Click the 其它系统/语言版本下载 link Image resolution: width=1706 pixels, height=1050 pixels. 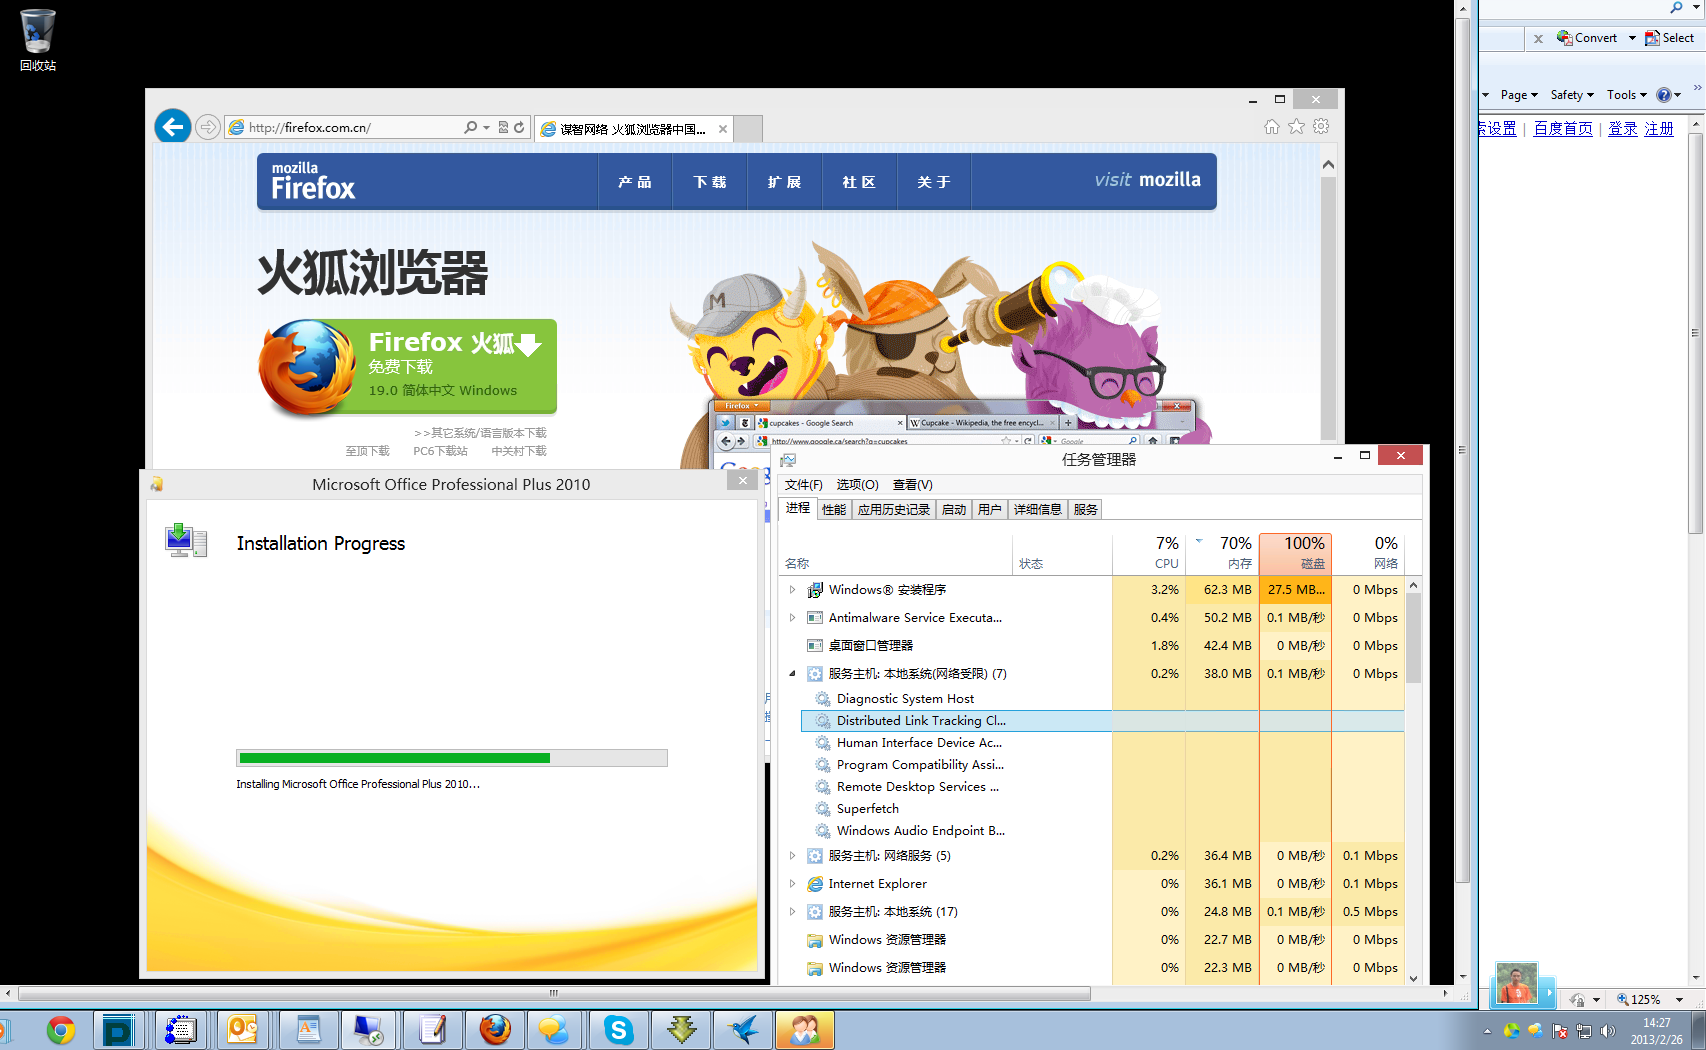pyautogui.click(x=481, y=433)
